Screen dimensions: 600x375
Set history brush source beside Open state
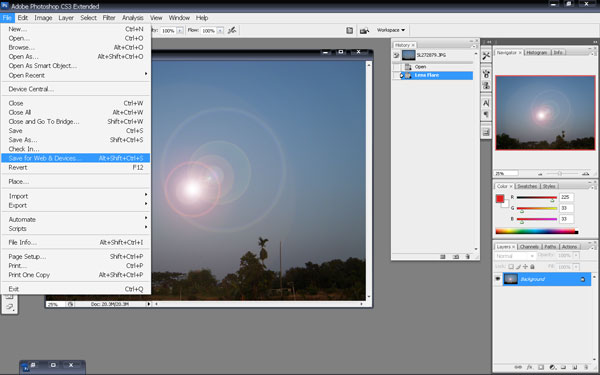click(x=396, y=67)
